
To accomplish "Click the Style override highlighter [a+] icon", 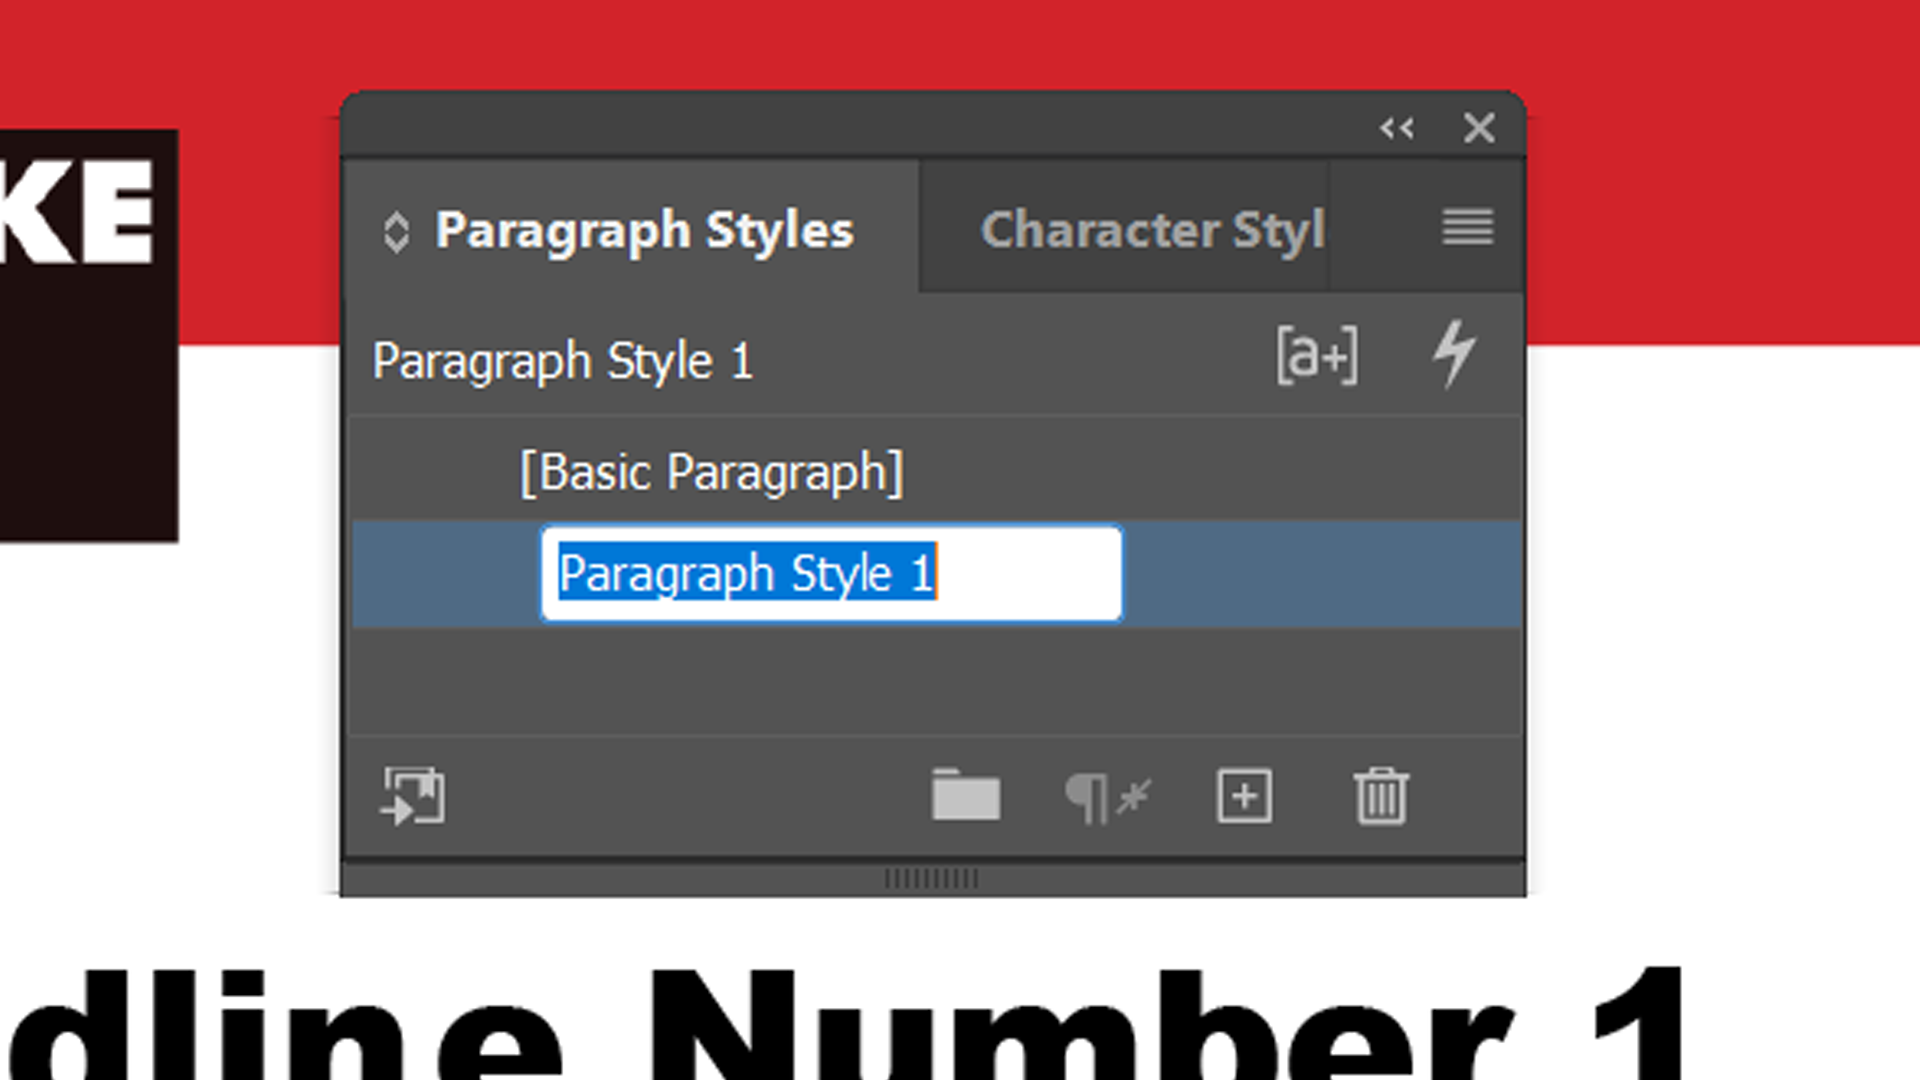I will [1317, 355].
